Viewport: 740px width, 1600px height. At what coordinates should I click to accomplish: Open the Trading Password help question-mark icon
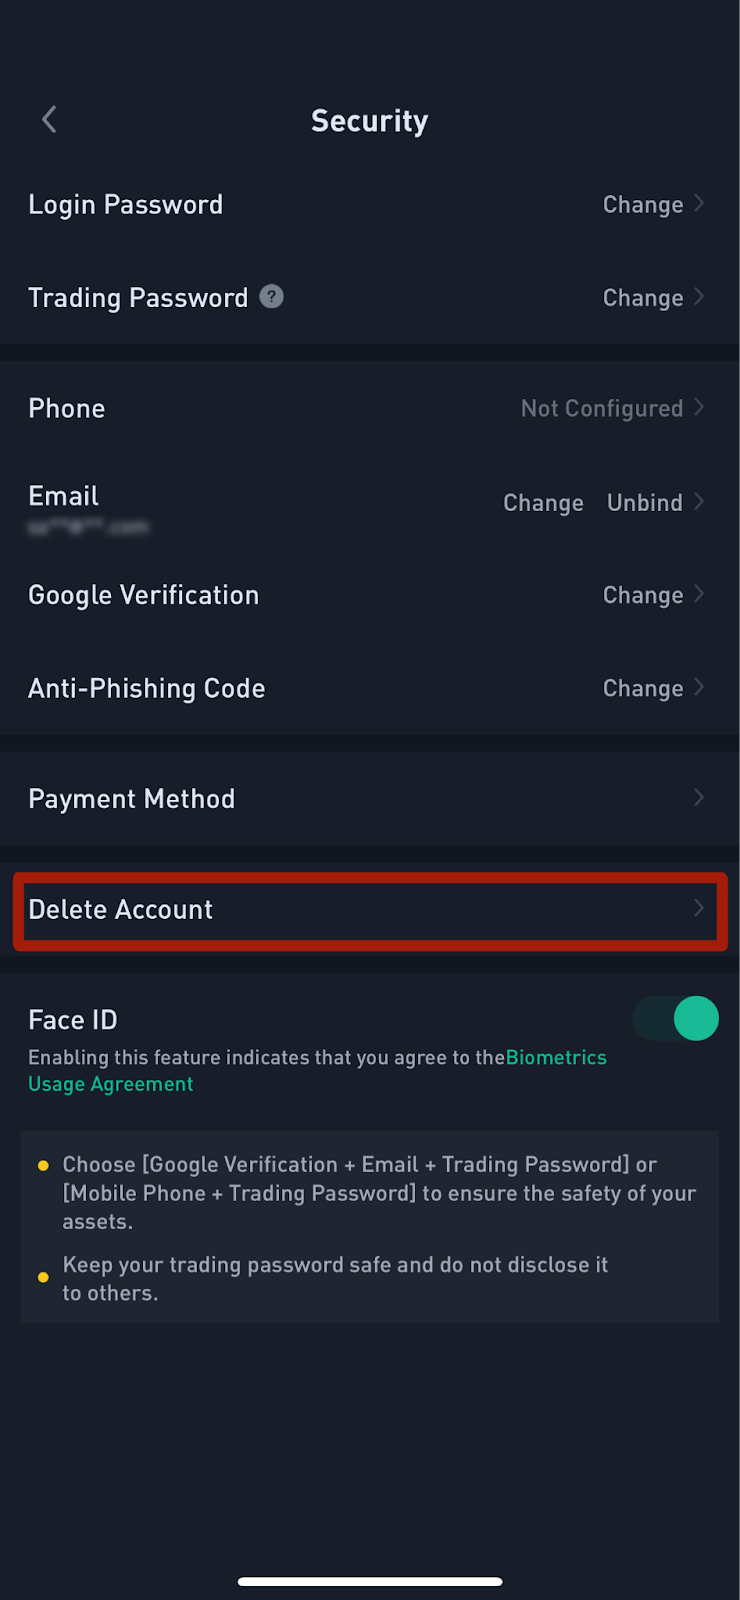(271, 297)
